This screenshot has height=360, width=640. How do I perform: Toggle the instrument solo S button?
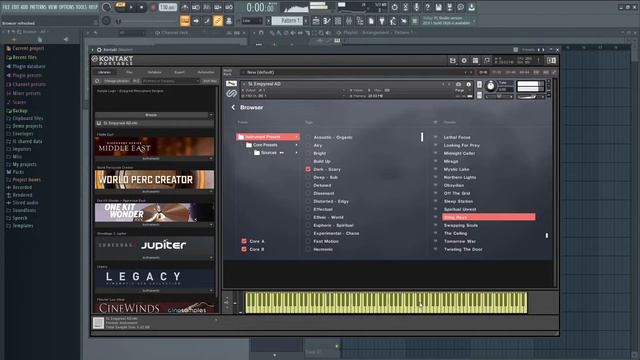click(x=480, y=85)
